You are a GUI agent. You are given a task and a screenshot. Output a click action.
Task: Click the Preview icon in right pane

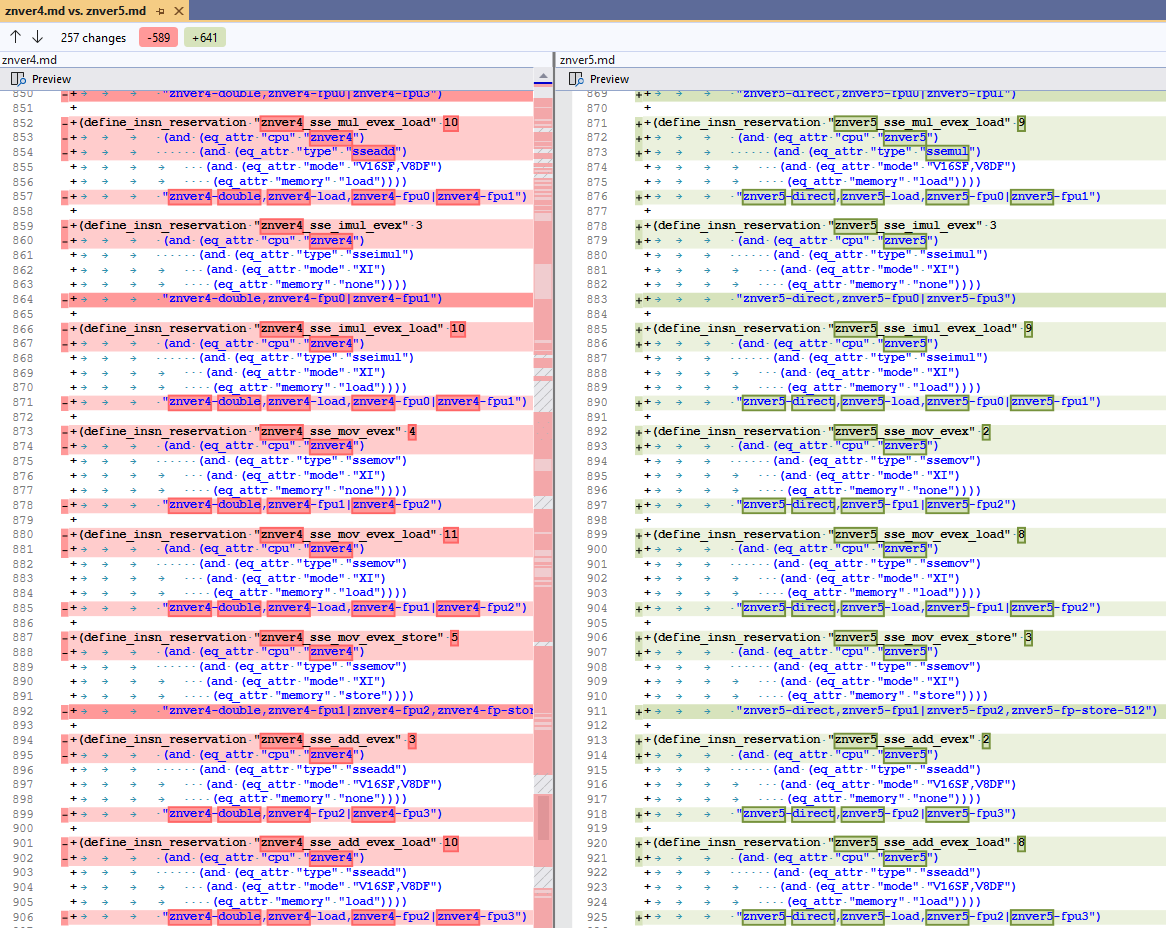click(x=576, y=79)
